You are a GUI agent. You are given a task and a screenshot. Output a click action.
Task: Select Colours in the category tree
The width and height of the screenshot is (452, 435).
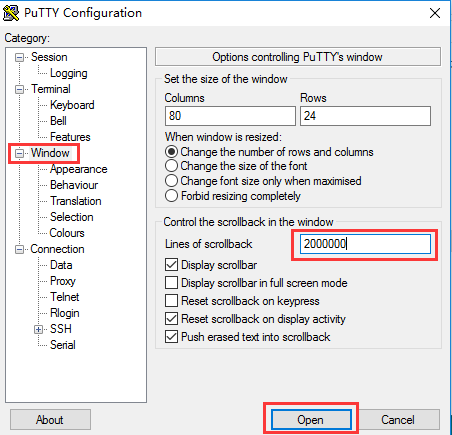[67, 233]
